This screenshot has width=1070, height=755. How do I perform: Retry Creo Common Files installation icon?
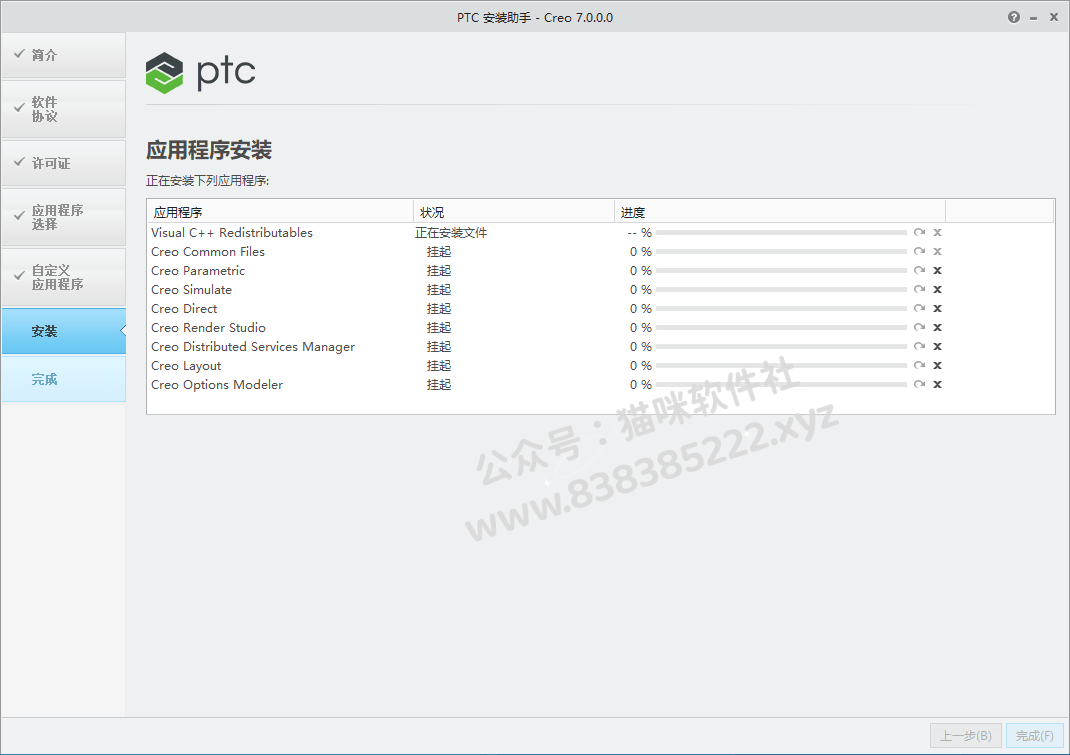[x=919, y=251]
